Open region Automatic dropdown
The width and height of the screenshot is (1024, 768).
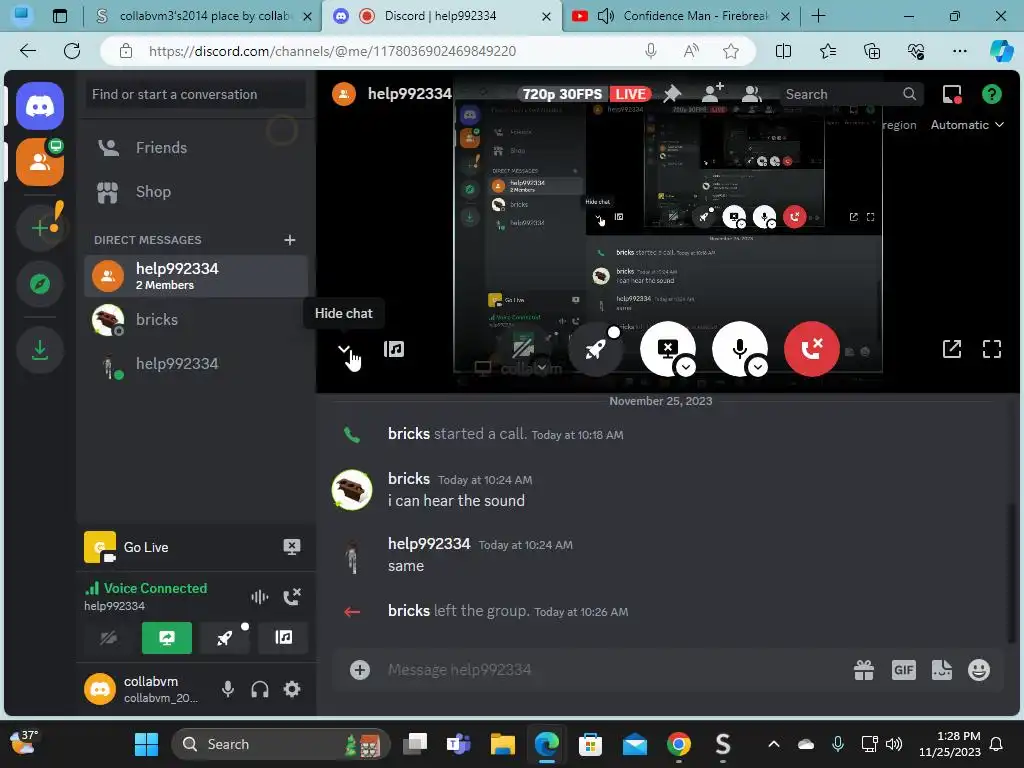tap(967, 125)
